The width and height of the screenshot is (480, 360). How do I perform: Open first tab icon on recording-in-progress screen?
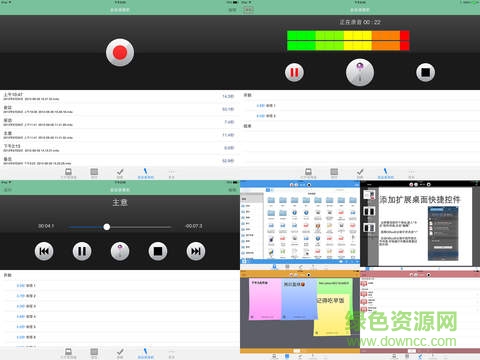click(308, 173)
